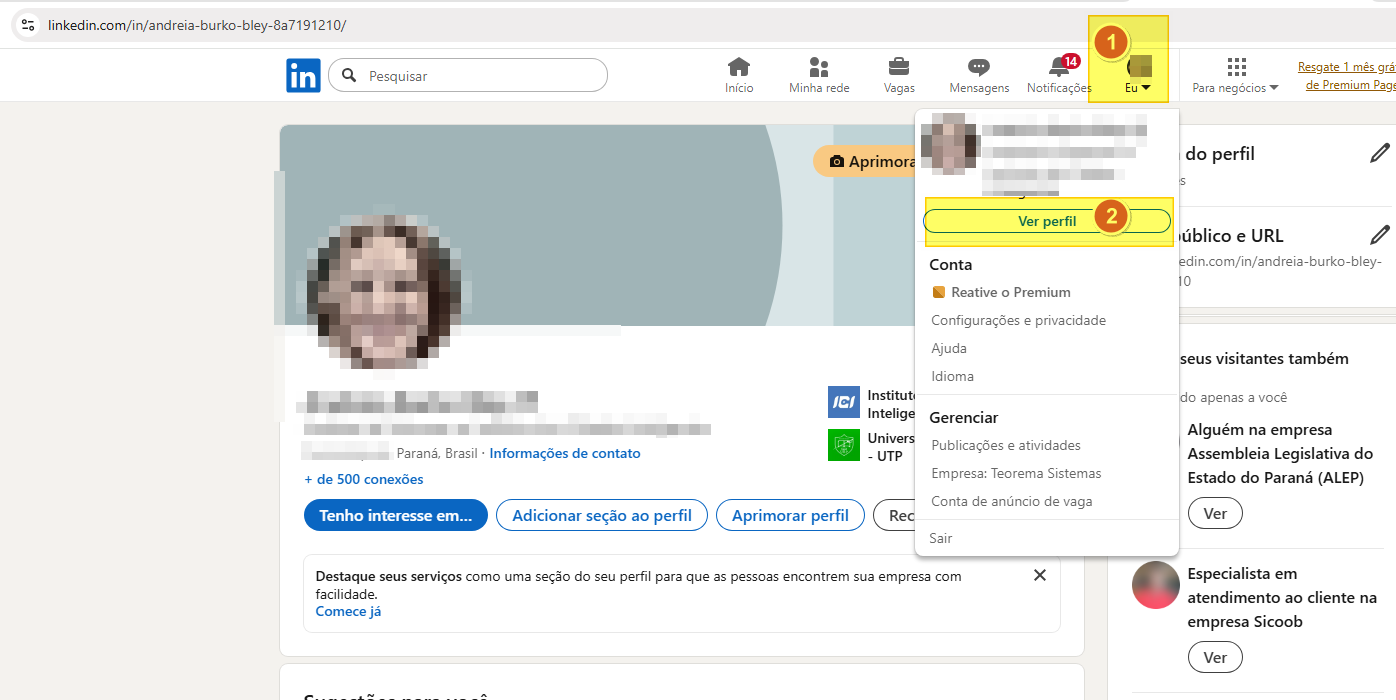Click the Sicoob specialist avatar

coord(1156,585)
